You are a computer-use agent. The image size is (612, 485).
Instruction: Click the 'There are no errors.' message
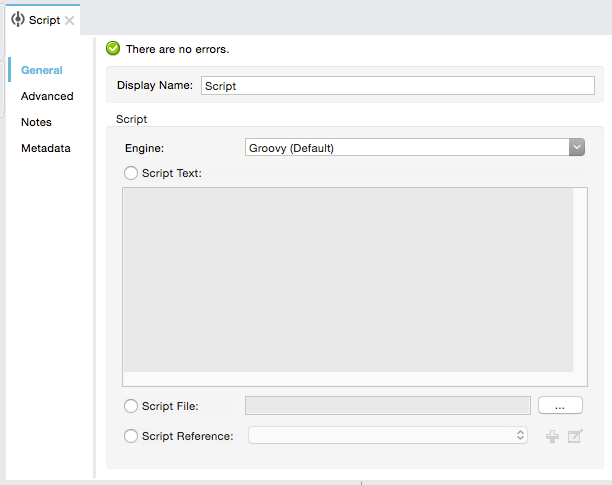[178, 48]
